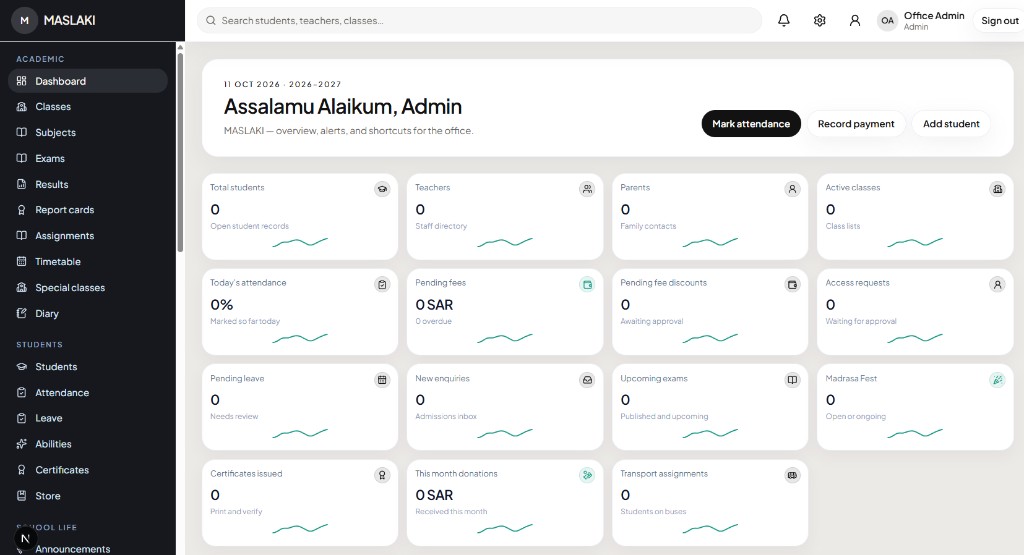Click the clipboard icon on Today's attendance card
1024x555 pixels.
tap(382, 285)
